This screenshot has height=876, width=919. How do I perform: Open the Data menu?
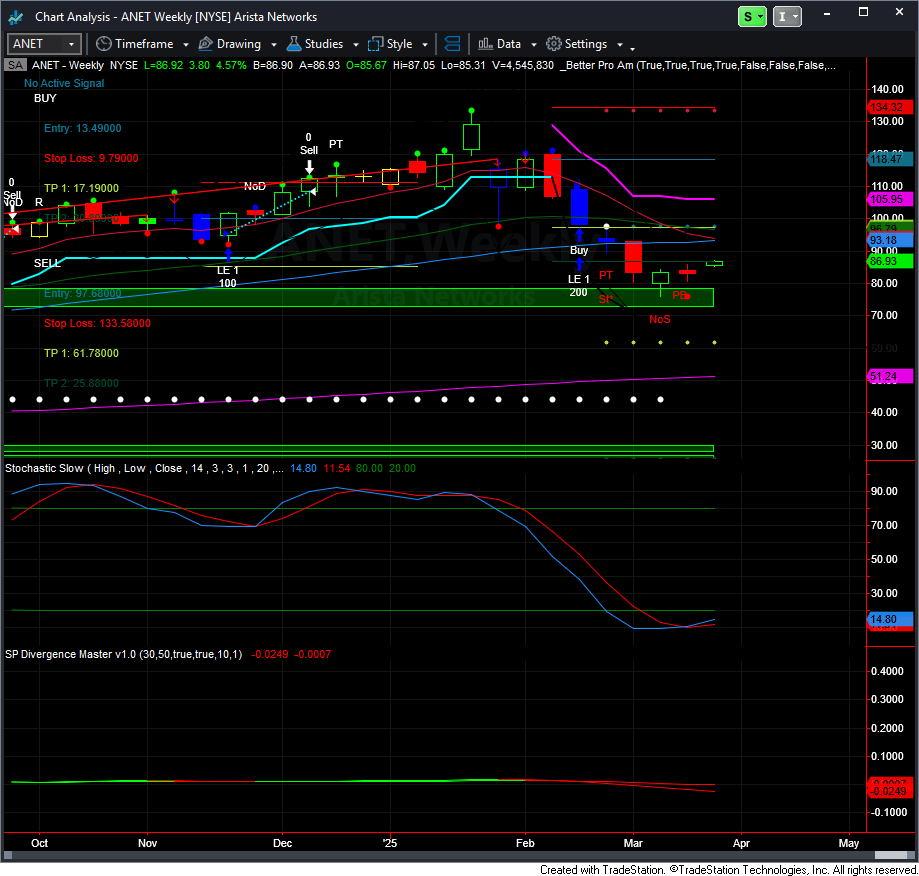tap(509, 44)
